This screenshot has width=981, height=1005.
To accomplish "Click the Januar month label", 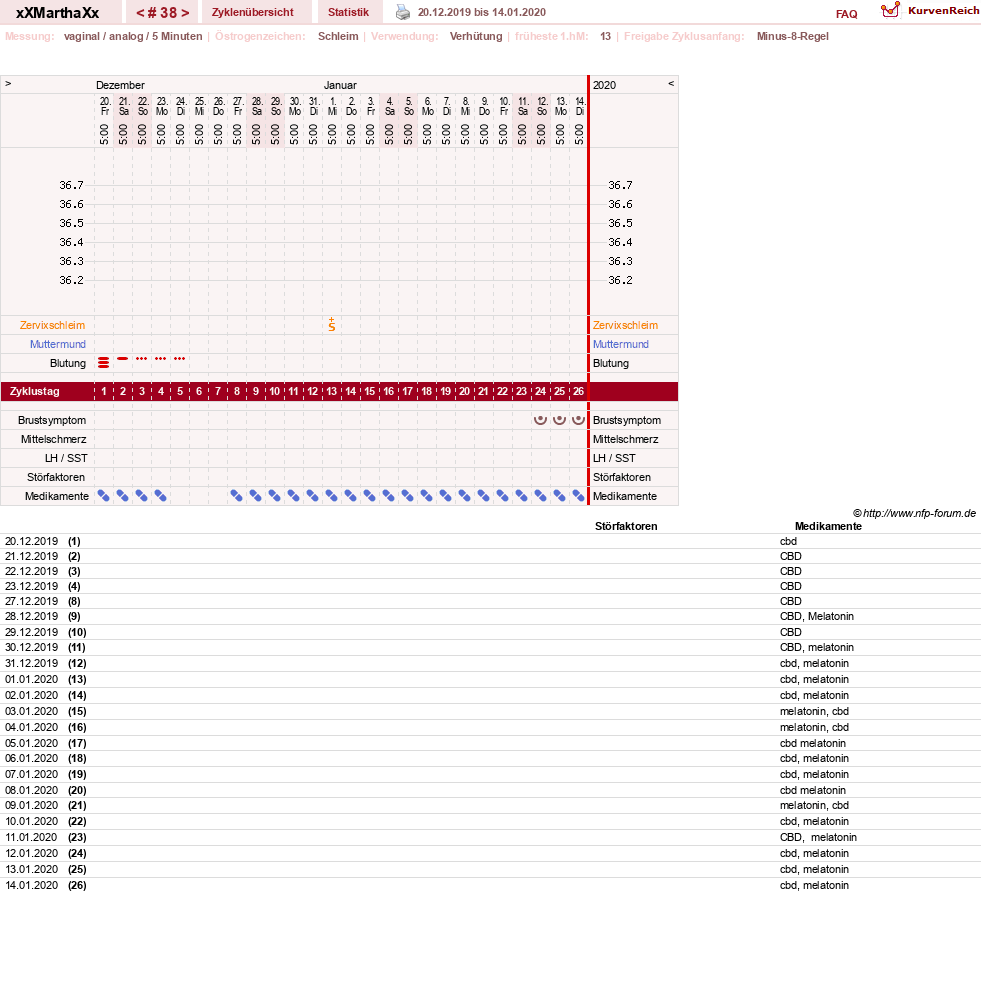I will [340, 85].
